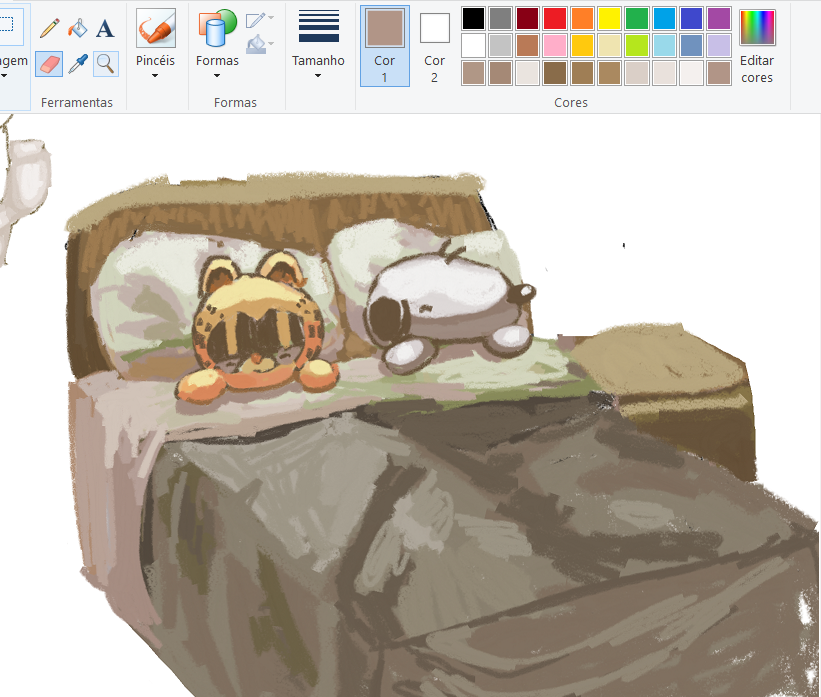Choose the dark gray color swatch
Viewport: 821px width, 697px height.
click(x=501, y=19)
